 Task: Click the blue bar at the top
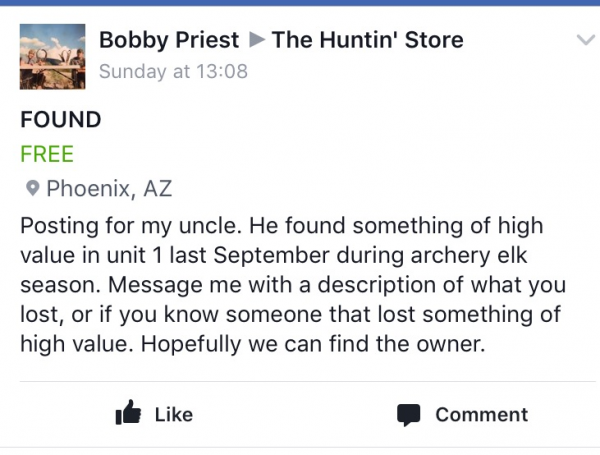click(300, 3)
